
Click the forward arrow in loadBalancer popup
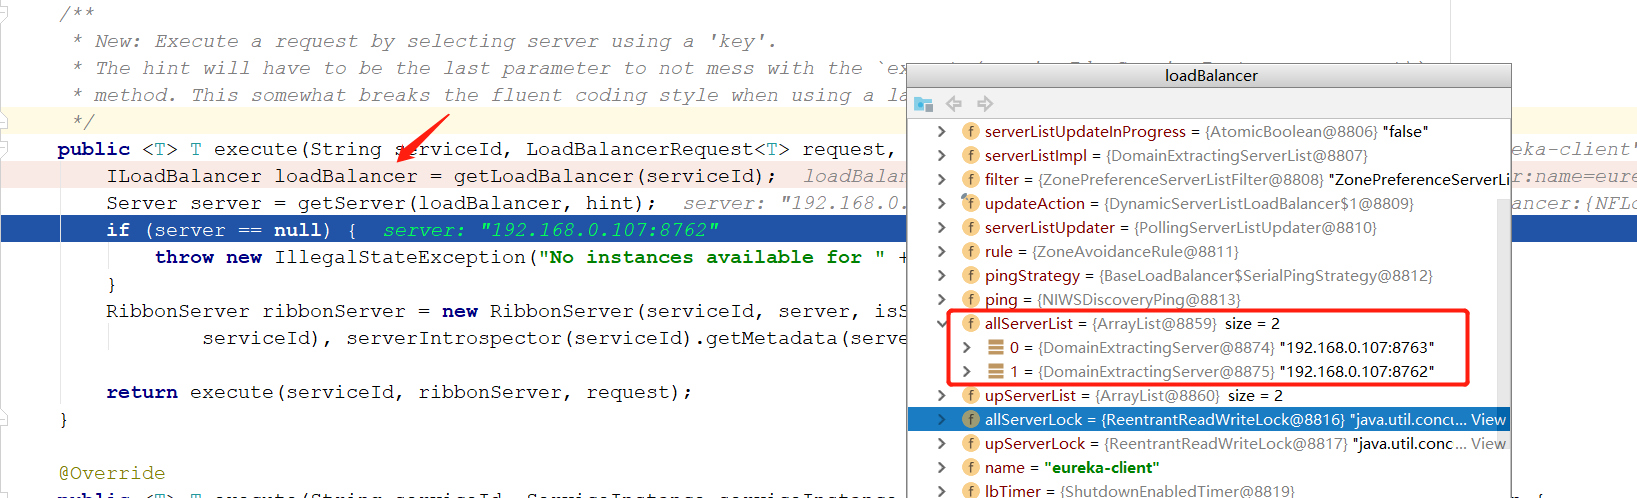(985, 104)
